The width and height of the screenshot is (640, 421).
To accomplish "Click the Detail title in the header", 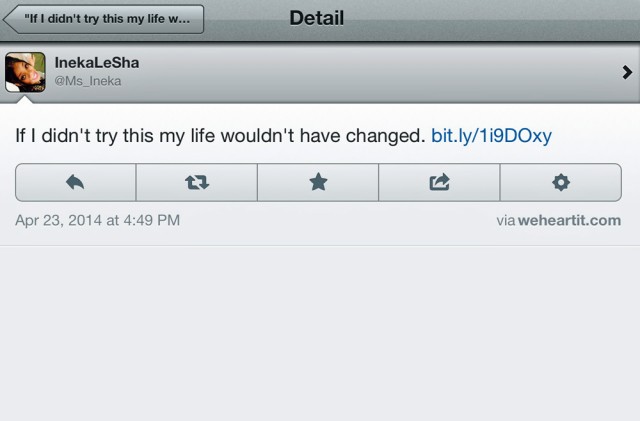I will tap(317, 18).
